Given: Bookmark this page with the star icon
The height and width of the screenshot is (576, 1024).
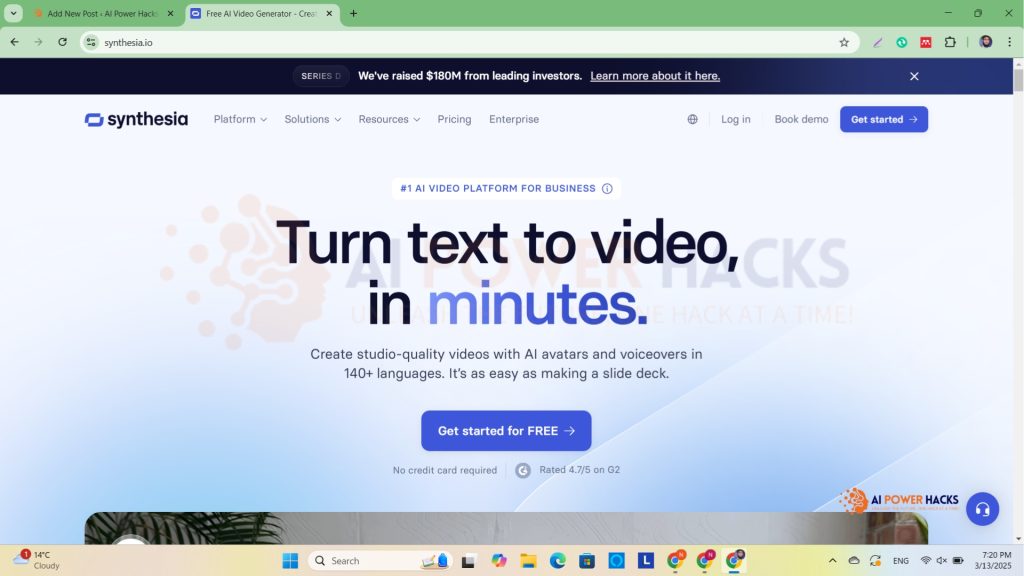Looking at the screenshot, I should tap(844, 42).
